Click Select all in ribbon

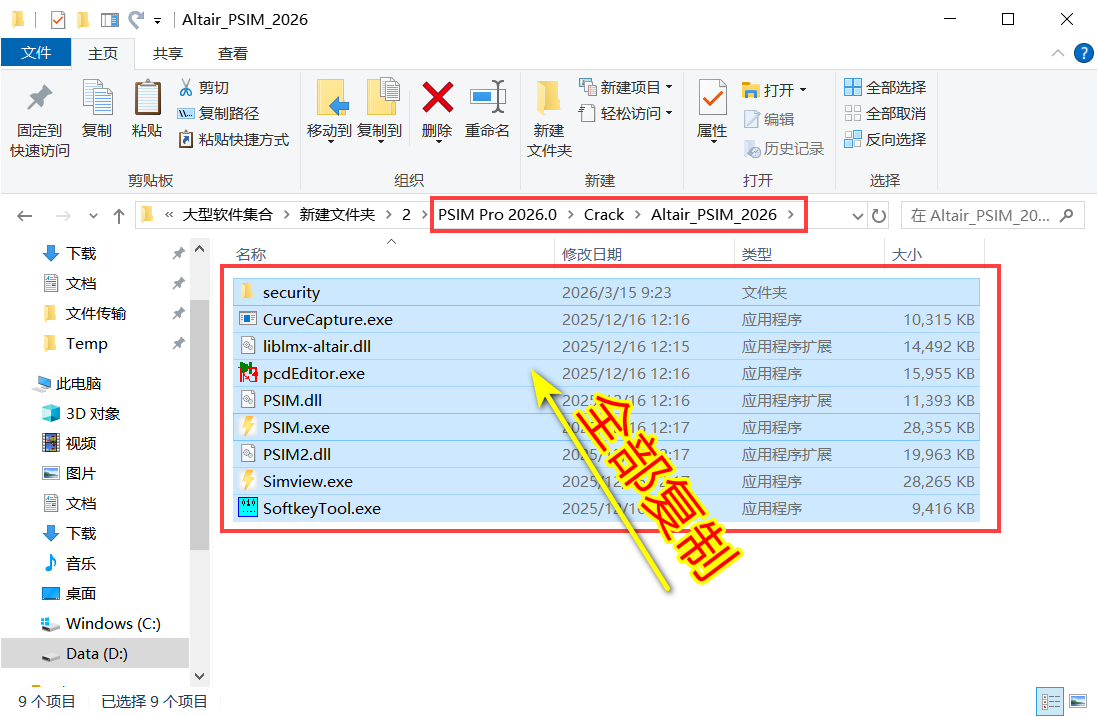tap(885, 88)
